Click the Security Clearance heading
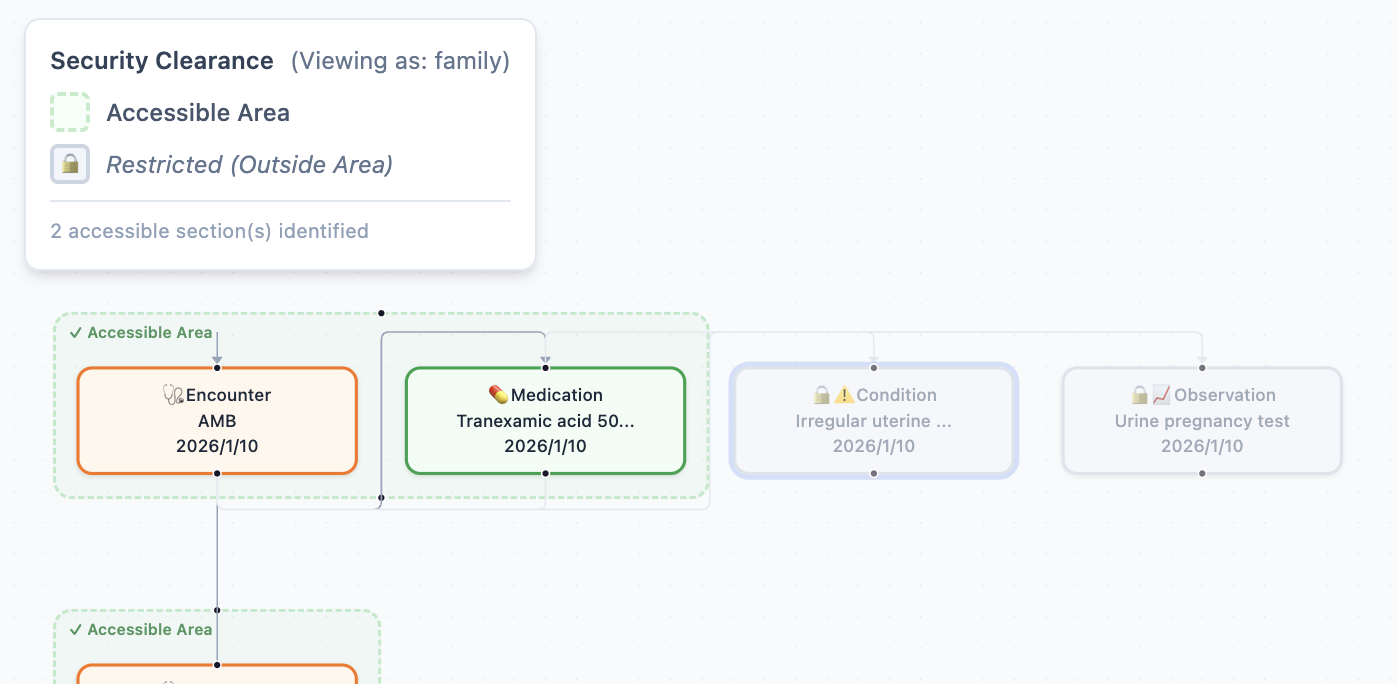 (x=162, y=61)
